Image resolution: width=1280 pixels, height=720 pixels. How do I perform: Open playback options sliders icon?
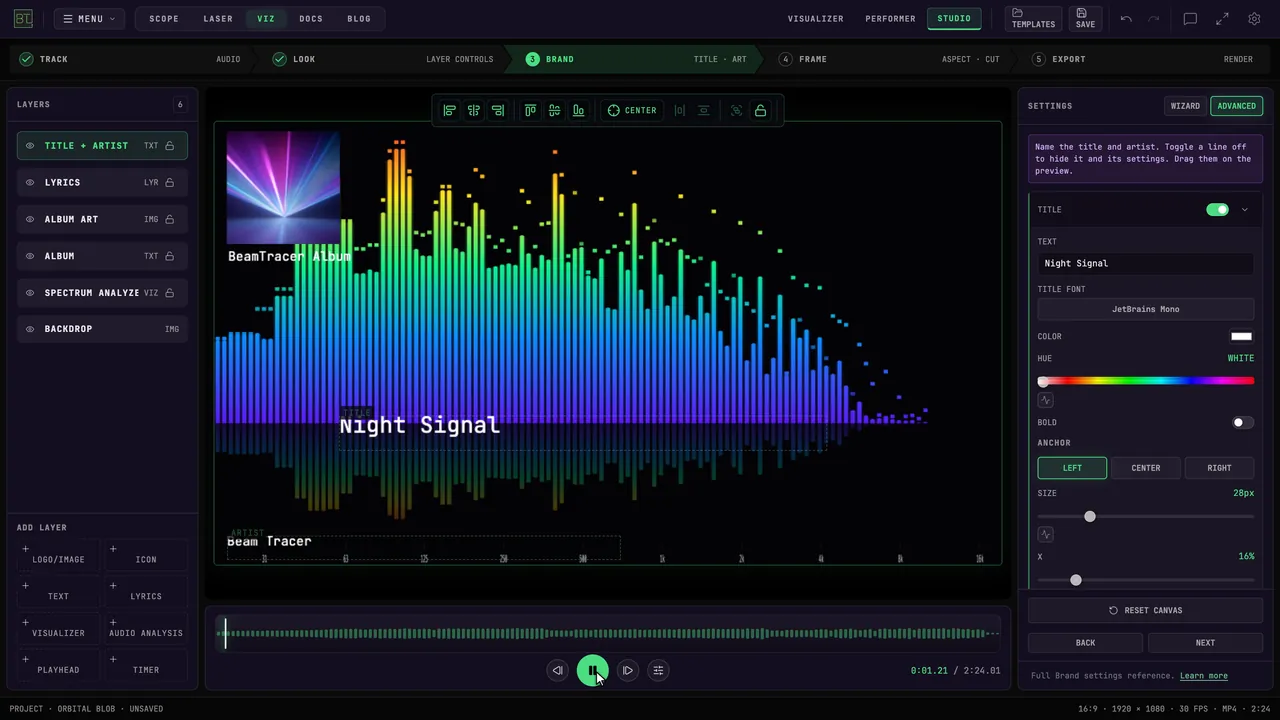pos(658,670)
